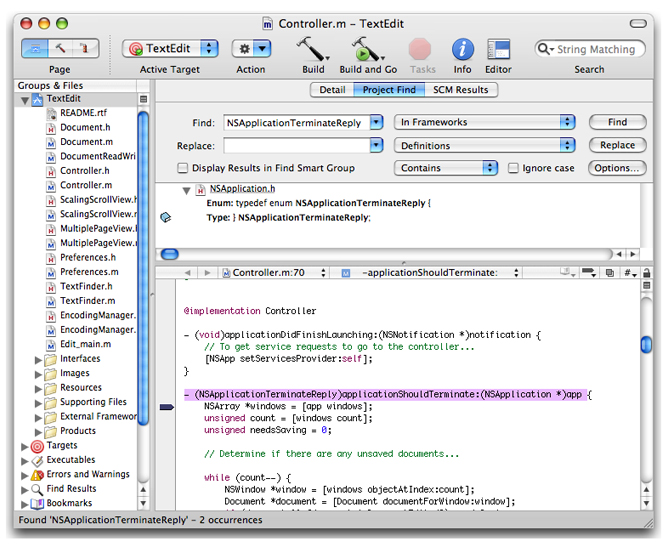This screenshot has height=550, width=668.
Task: Open the In Frameworks scope dropdown
Action: pos(484,122)
